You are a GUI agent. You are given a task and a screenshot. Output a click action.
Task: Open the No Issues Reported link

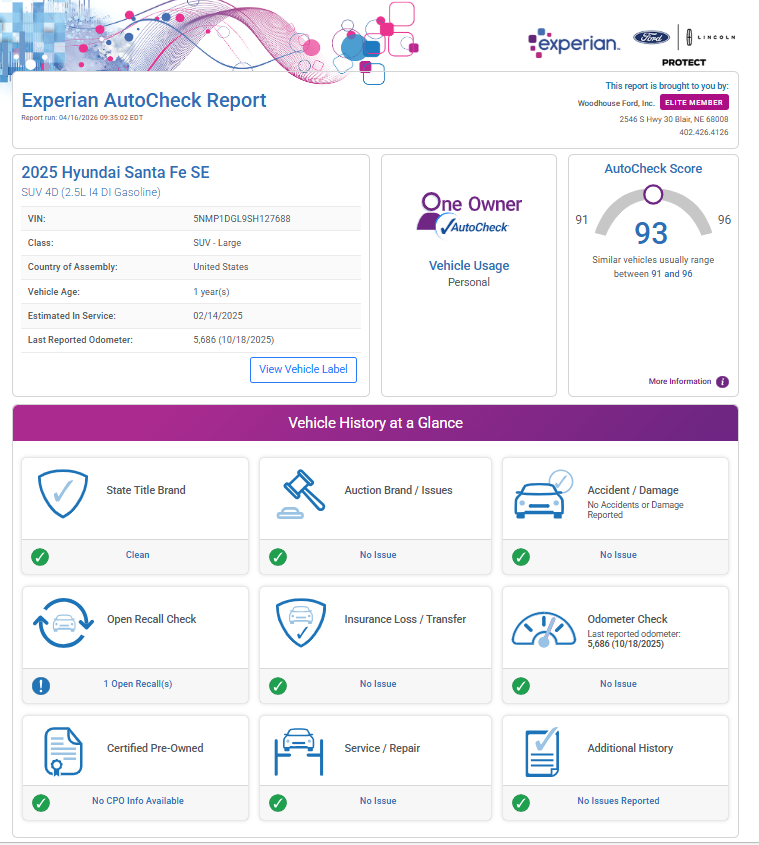(x=618, y=800)
